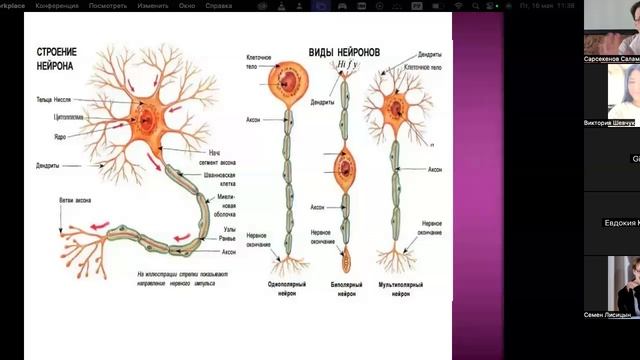Open the keyboard input source indicator
The image size is (640, 360).
click(417, 6)
